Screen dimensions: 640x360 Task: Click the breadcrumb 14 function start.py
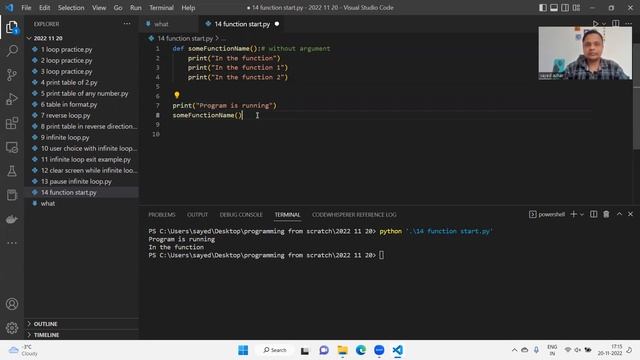pos(185,38)
